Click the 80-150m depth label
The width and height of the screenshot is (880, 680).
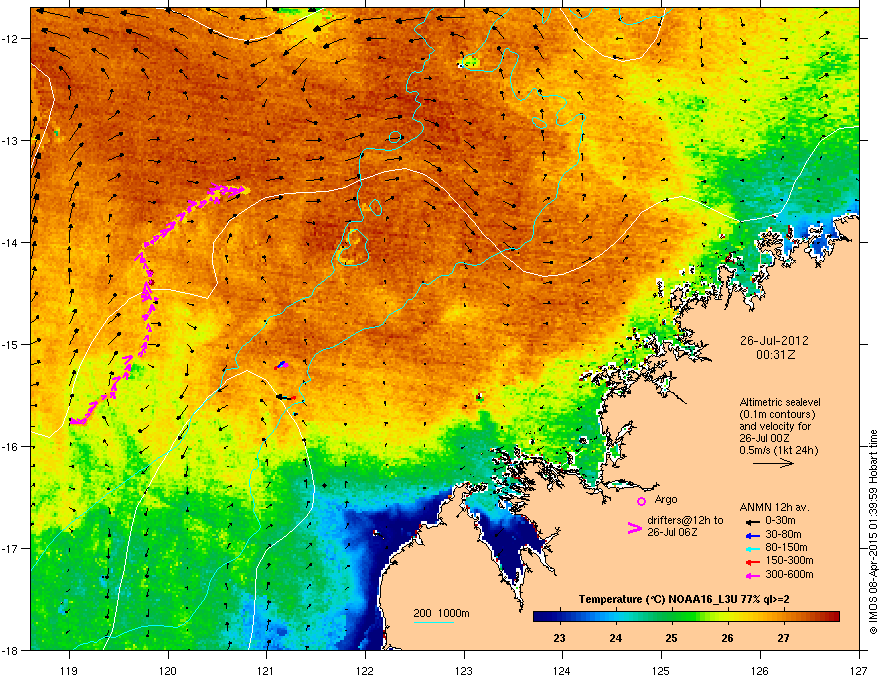pyautogui.click(x=786, y=548)
